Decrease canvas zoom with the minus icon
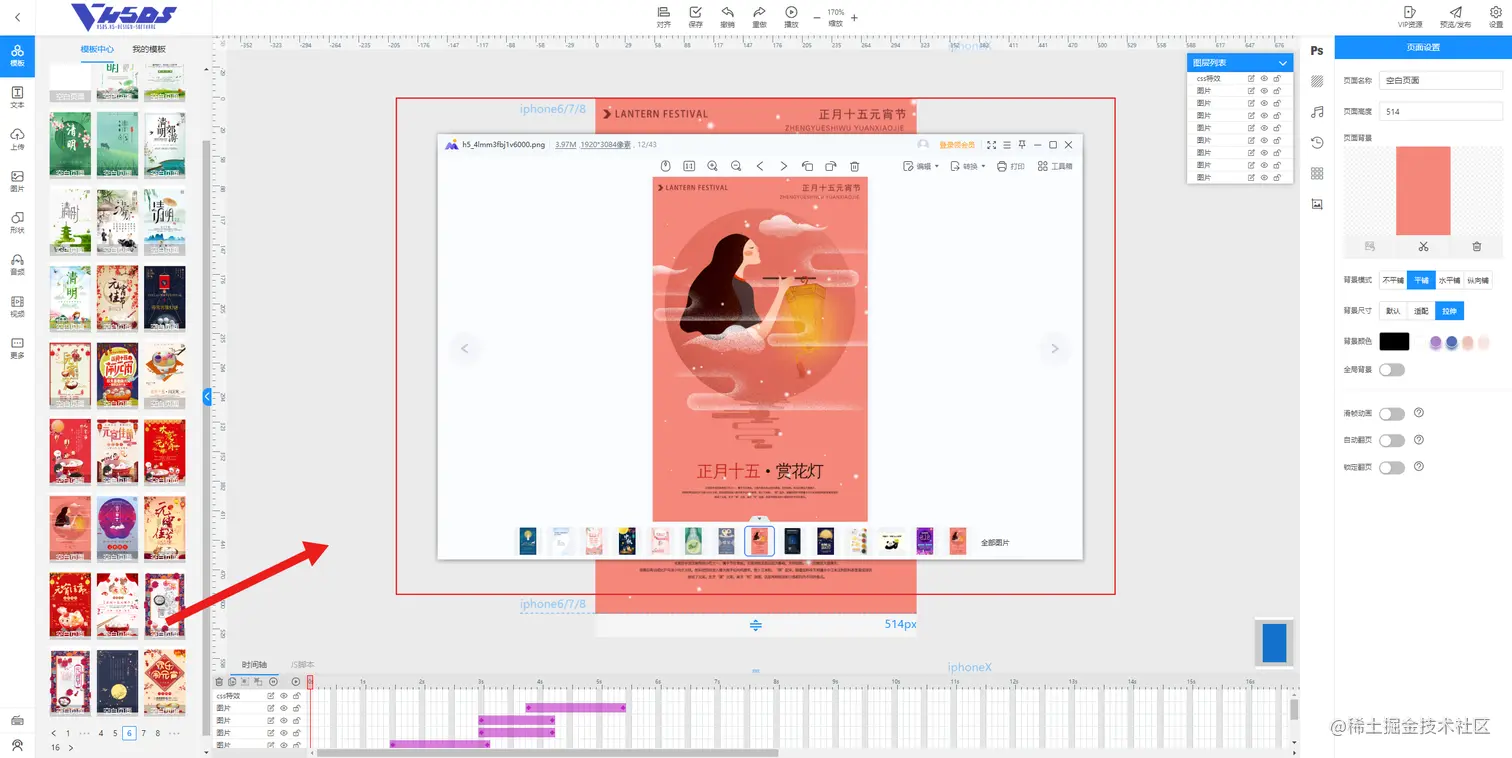The width and height of the screenshot is (1512, 758). click(x=817, y=18)
